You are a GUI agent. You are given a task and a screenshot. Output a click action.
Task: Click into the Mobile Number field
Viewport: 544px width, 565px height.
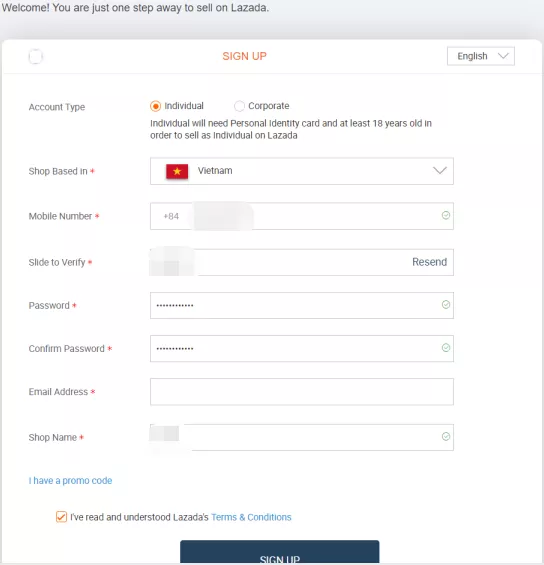[x=302, y=216]
